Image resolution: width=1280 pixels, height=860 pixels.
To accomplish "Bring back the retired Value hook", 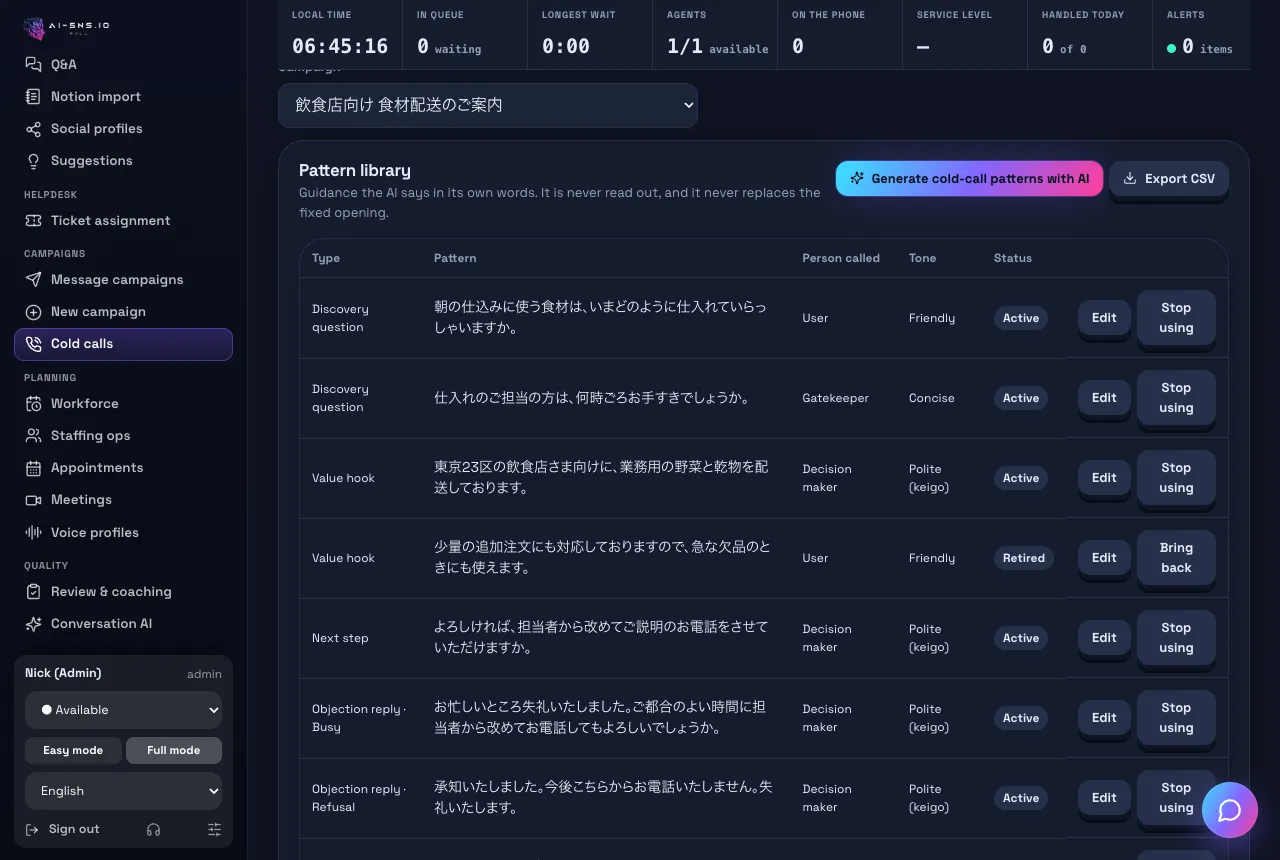I will 1176,558.
